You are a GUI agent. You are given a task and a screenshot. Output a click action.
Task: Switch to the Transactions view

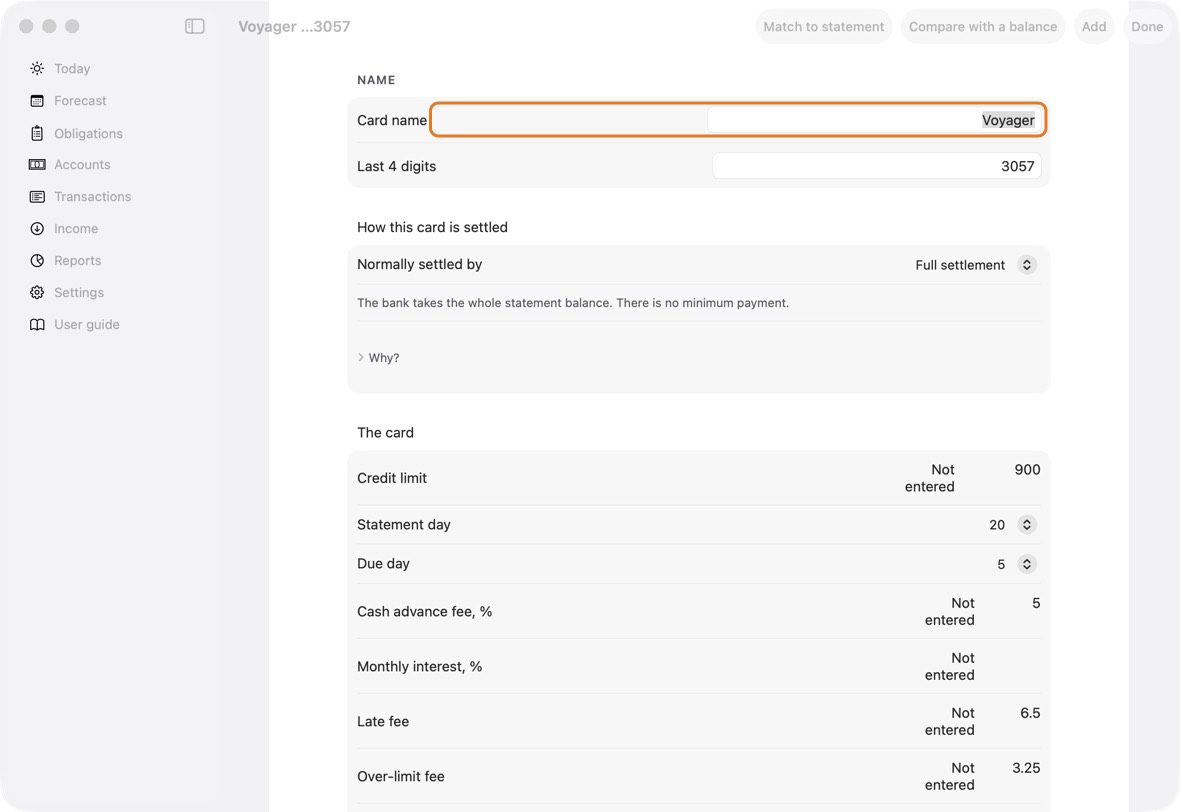point(93,196)
